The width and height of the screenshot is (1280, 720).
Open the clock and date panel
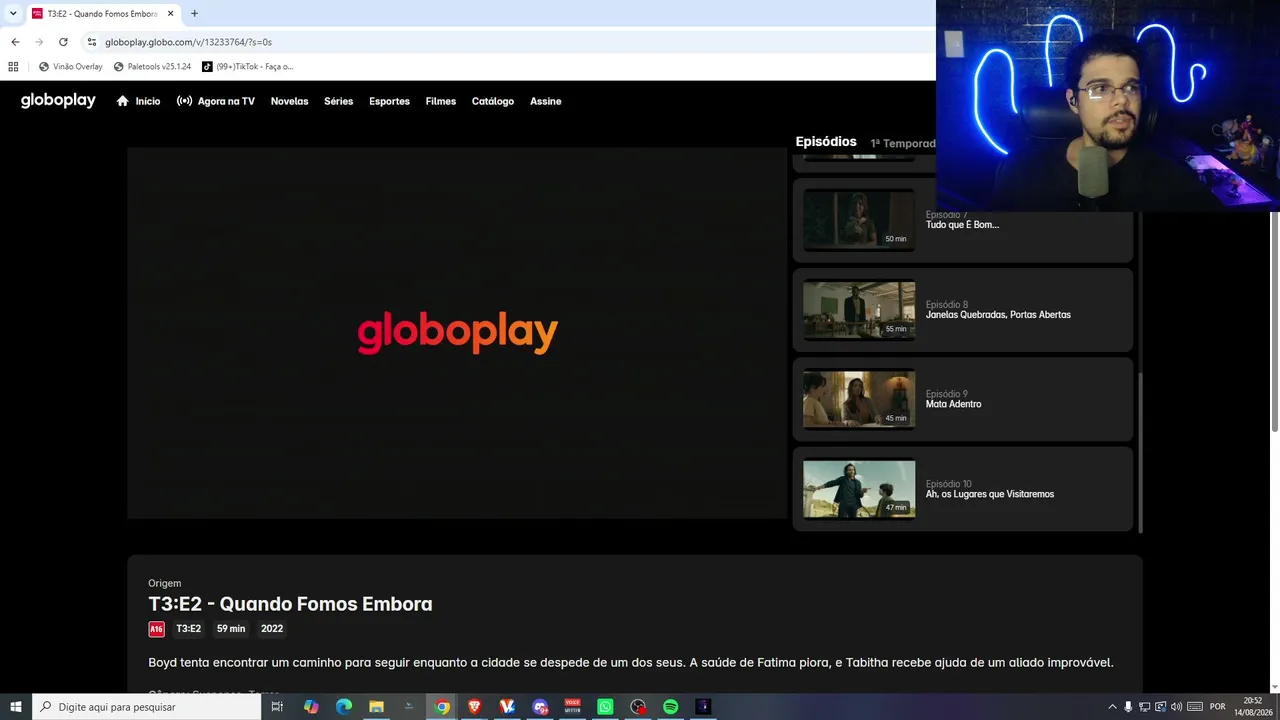(x=1253, y=707)
